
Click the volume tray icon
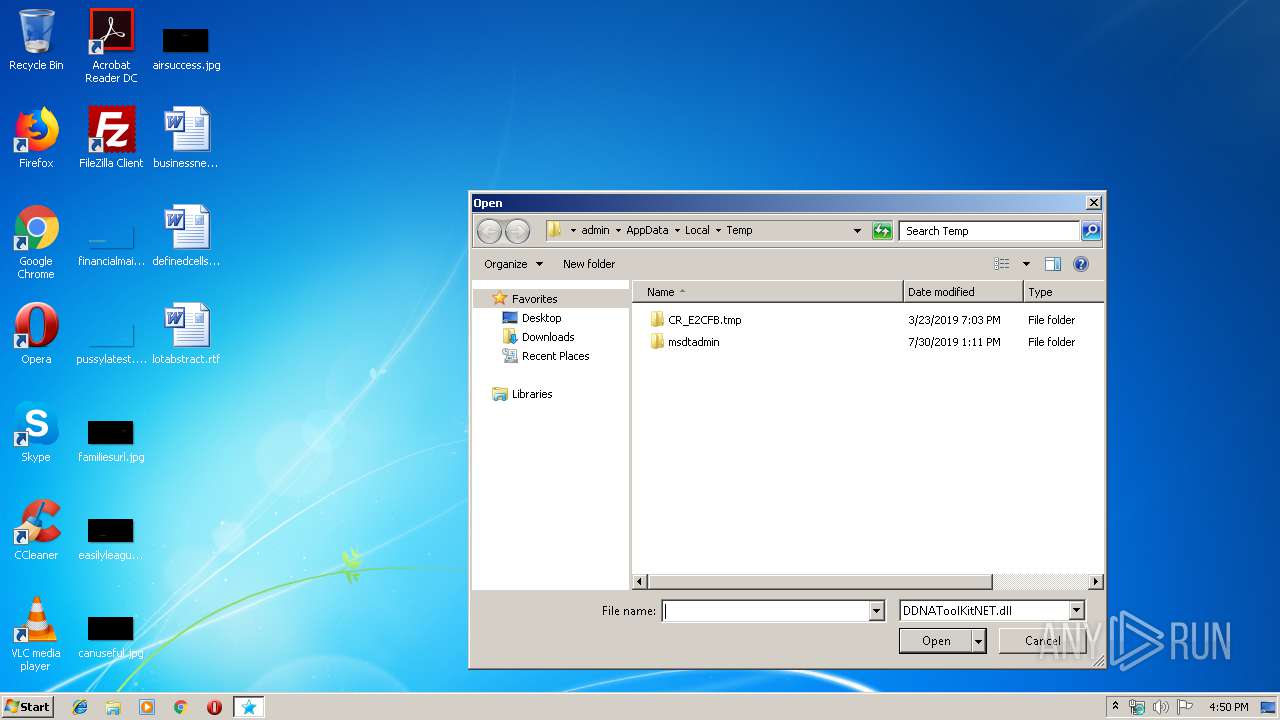(1161, 707)
